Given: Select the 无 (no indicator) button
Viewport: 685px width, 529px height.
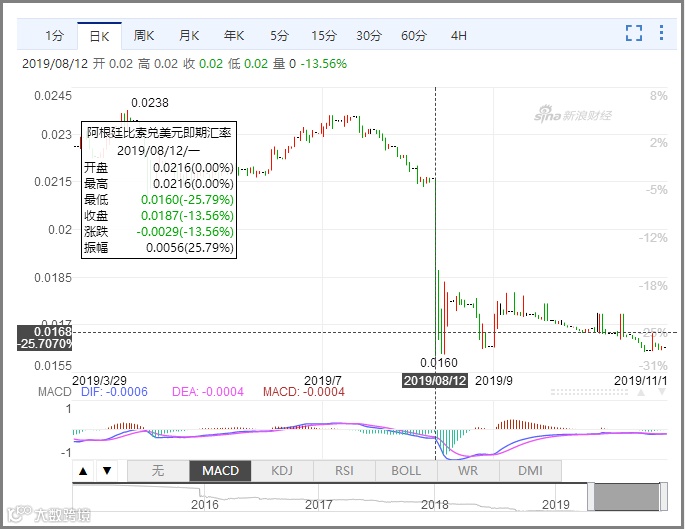Looking at the screenshot, I should 158,471.
